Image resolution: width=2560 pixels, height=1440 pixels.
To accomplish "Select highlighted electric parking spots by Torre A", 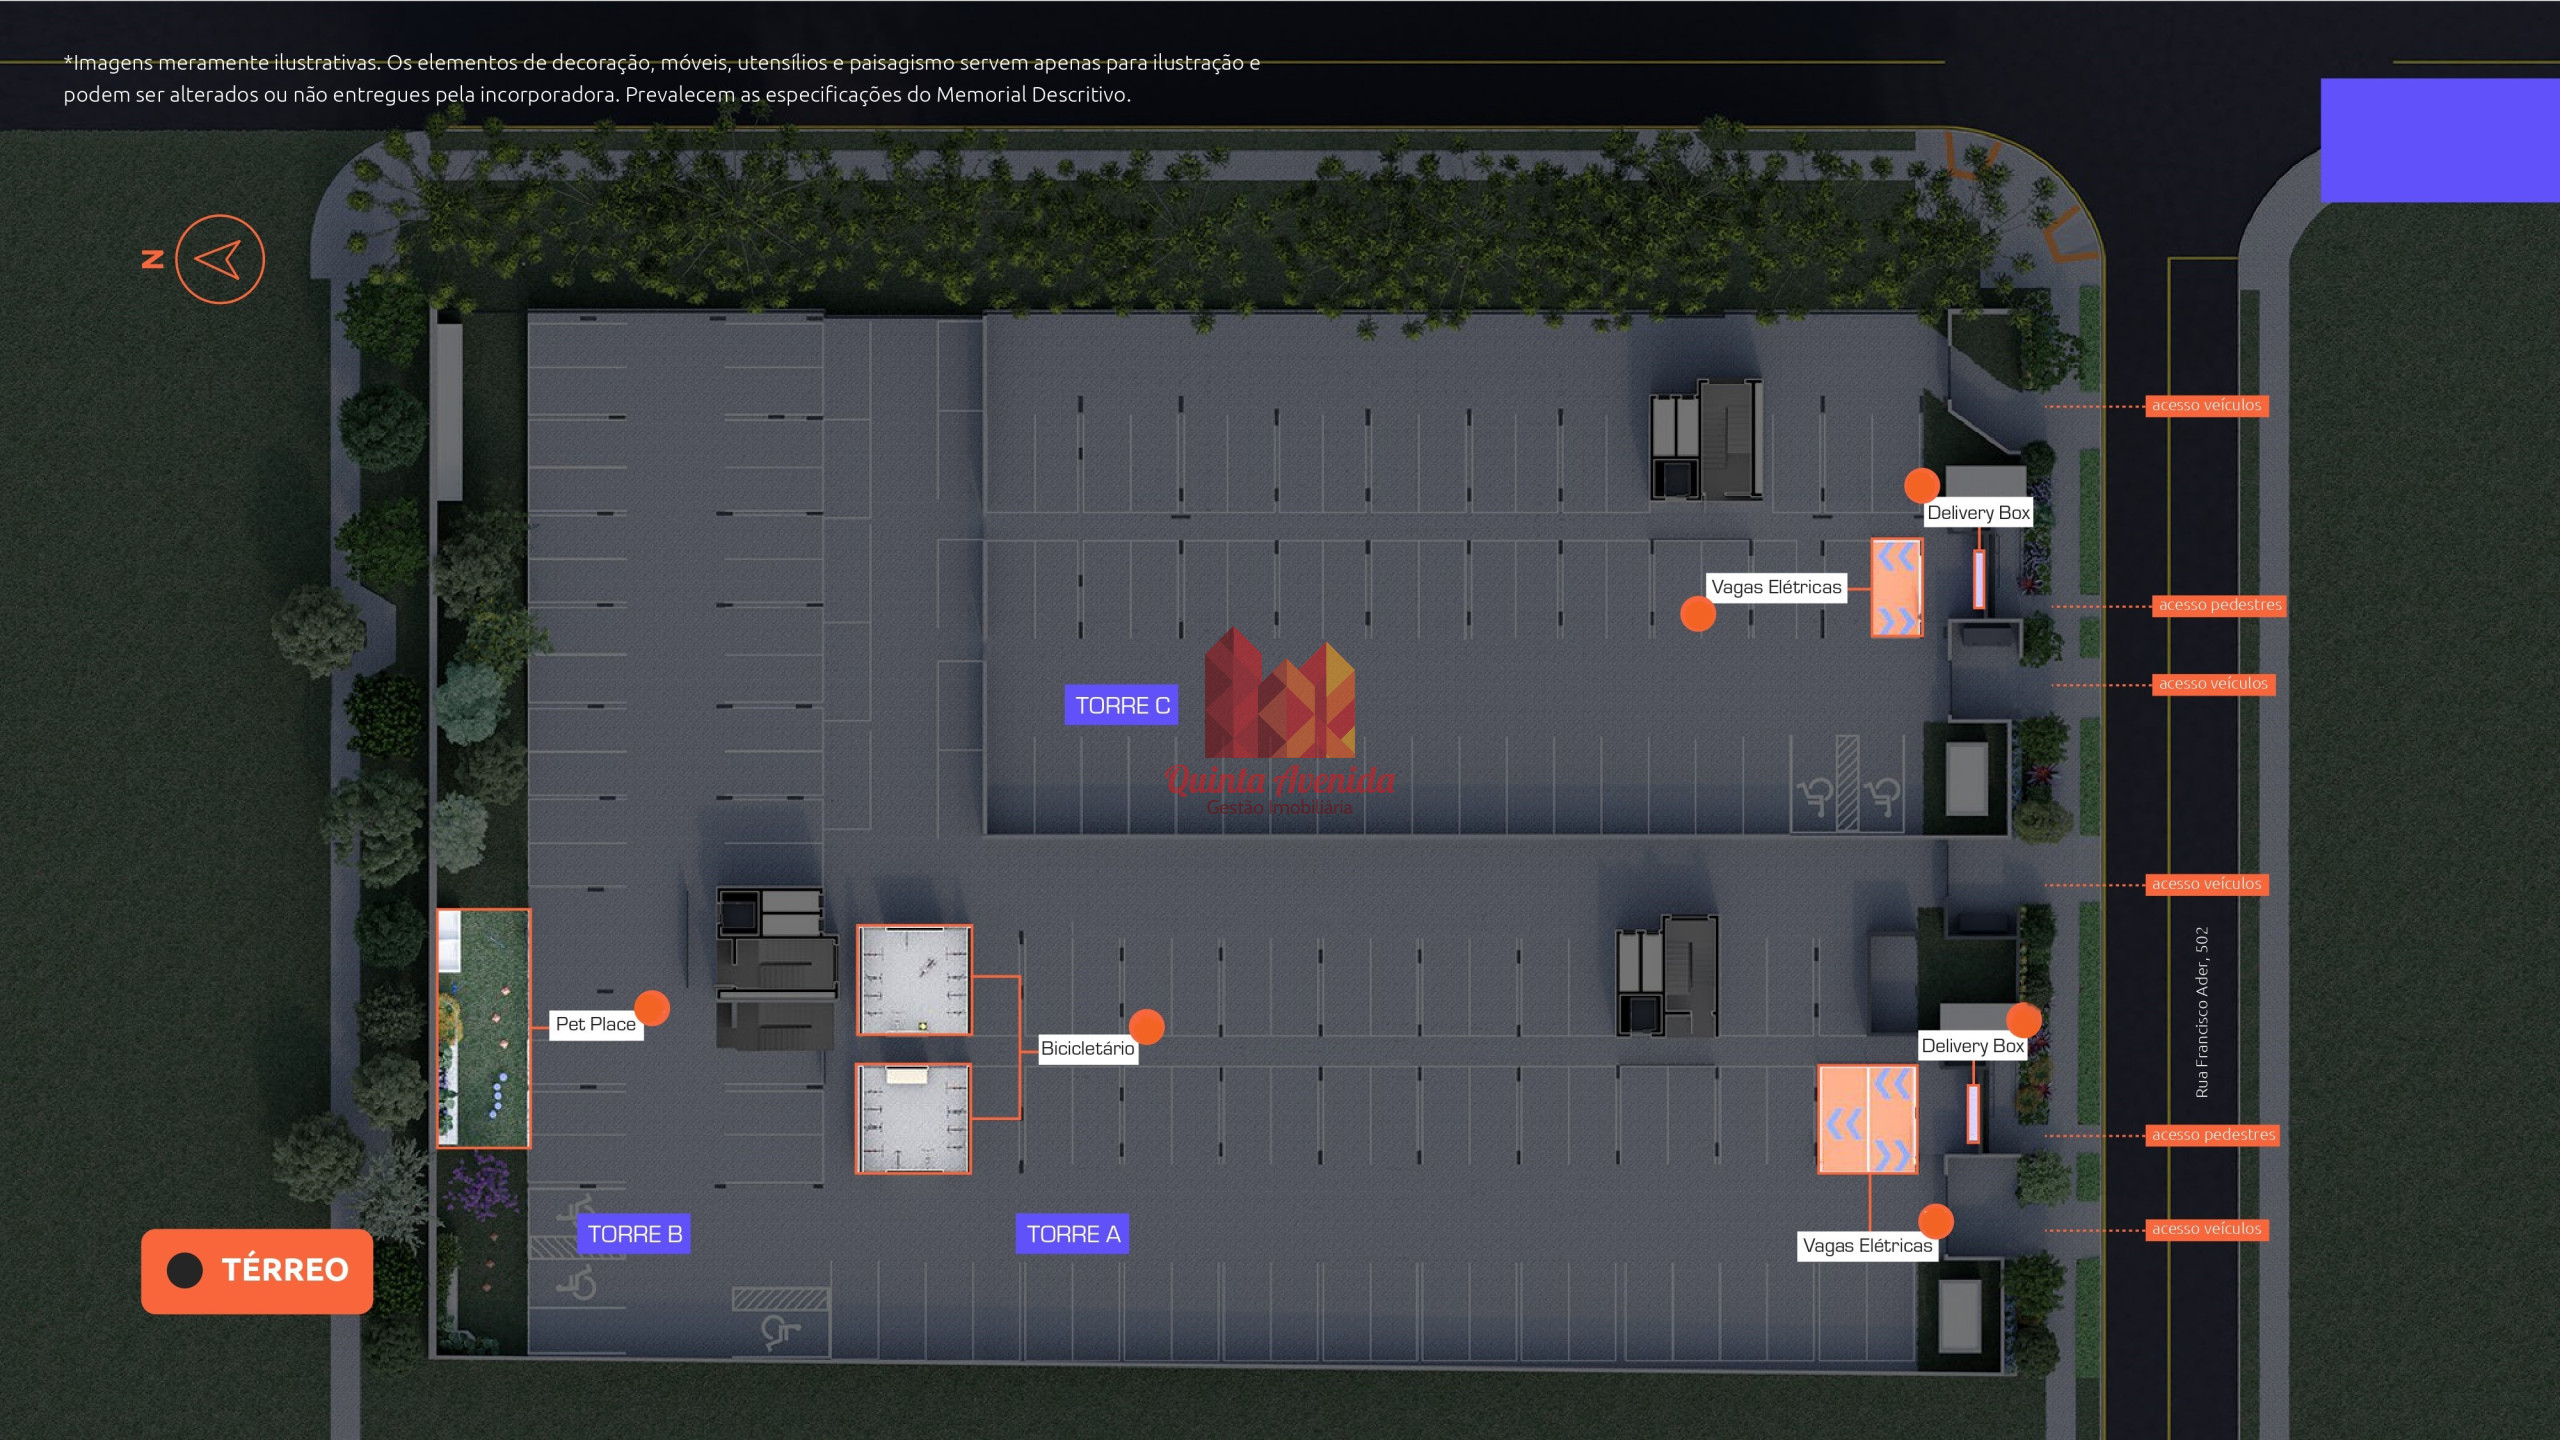I will [x=1867, y=1119].
